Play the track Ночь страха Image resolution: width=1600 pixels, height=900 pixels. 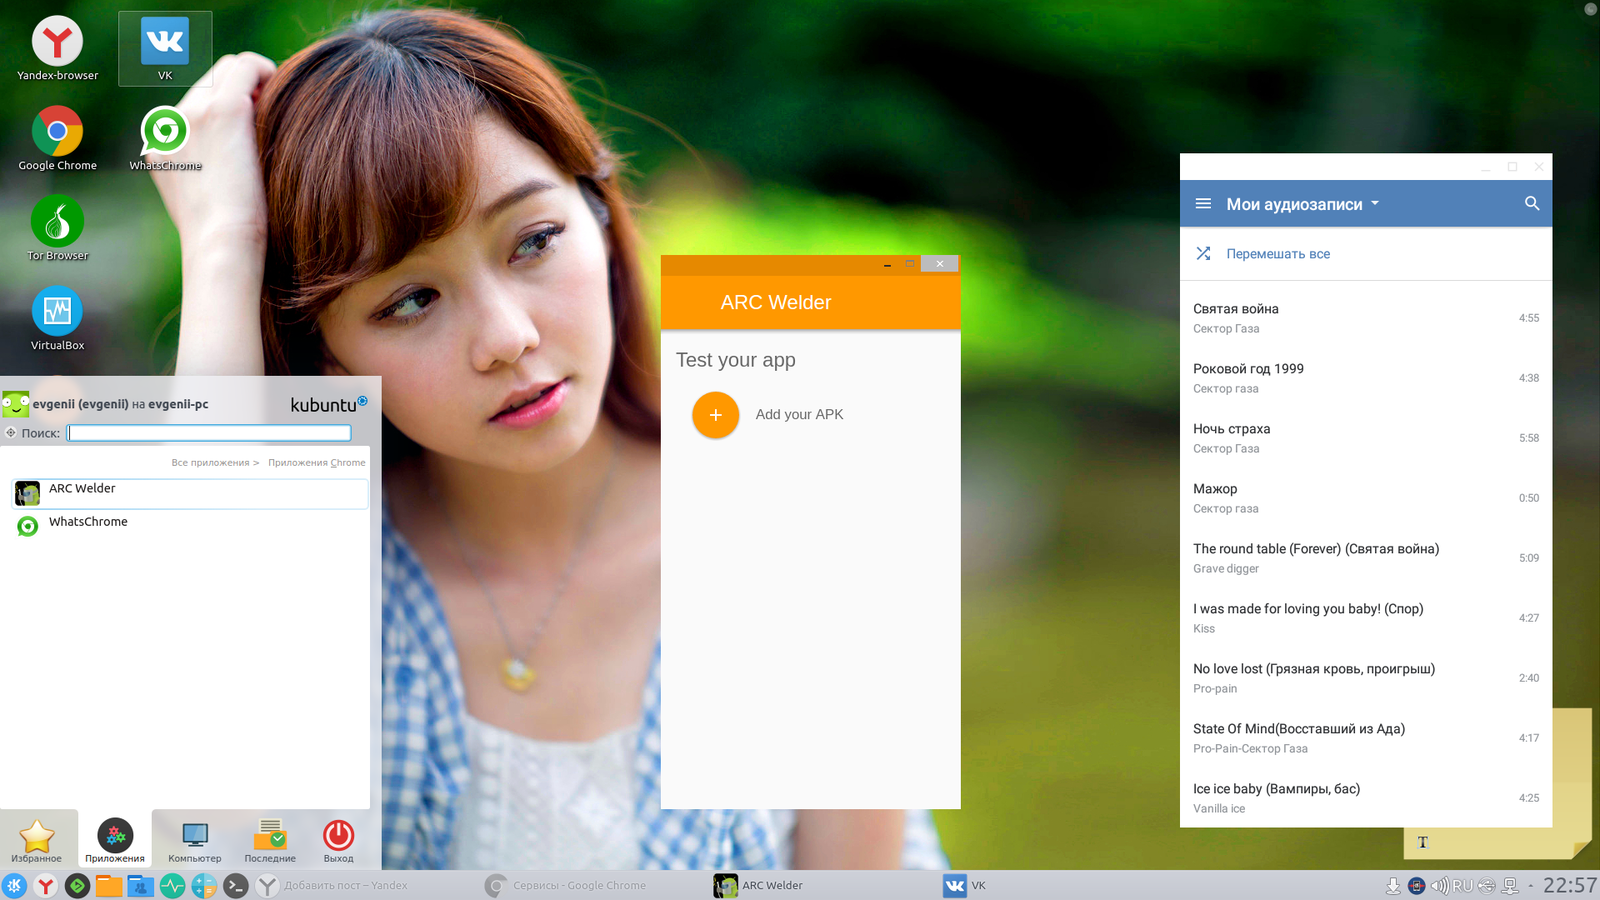click(x=1366, y=438)
